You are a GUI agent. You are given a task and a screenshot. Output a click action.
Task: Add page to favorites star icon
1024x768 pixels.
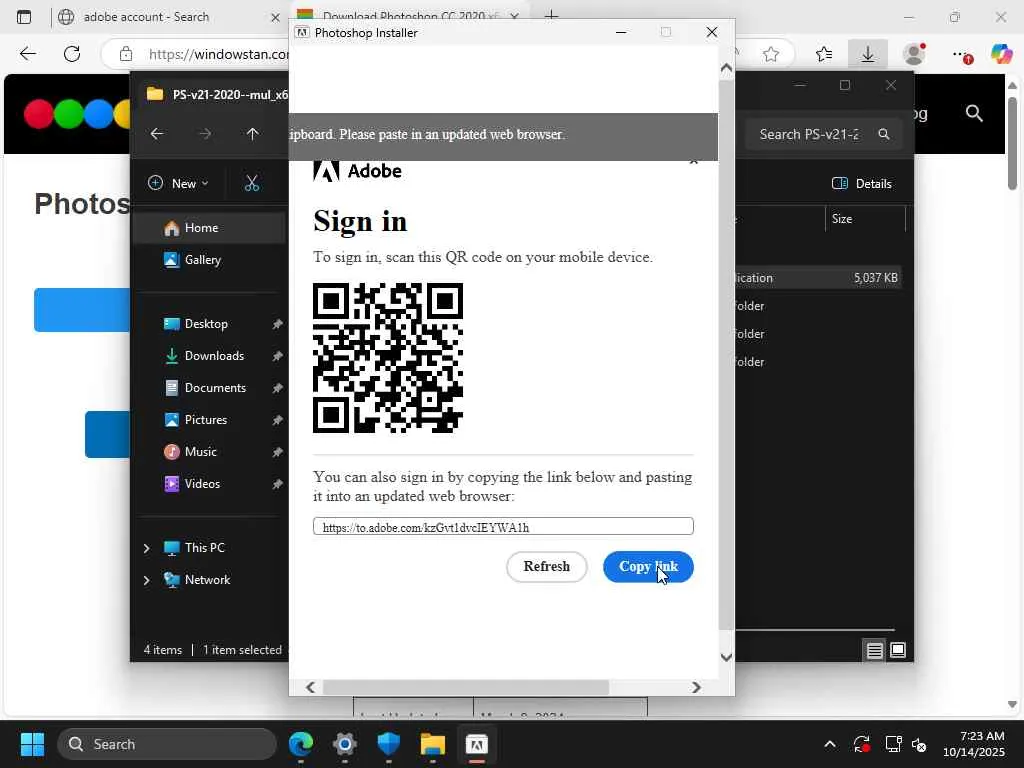[x=771, y=54]
